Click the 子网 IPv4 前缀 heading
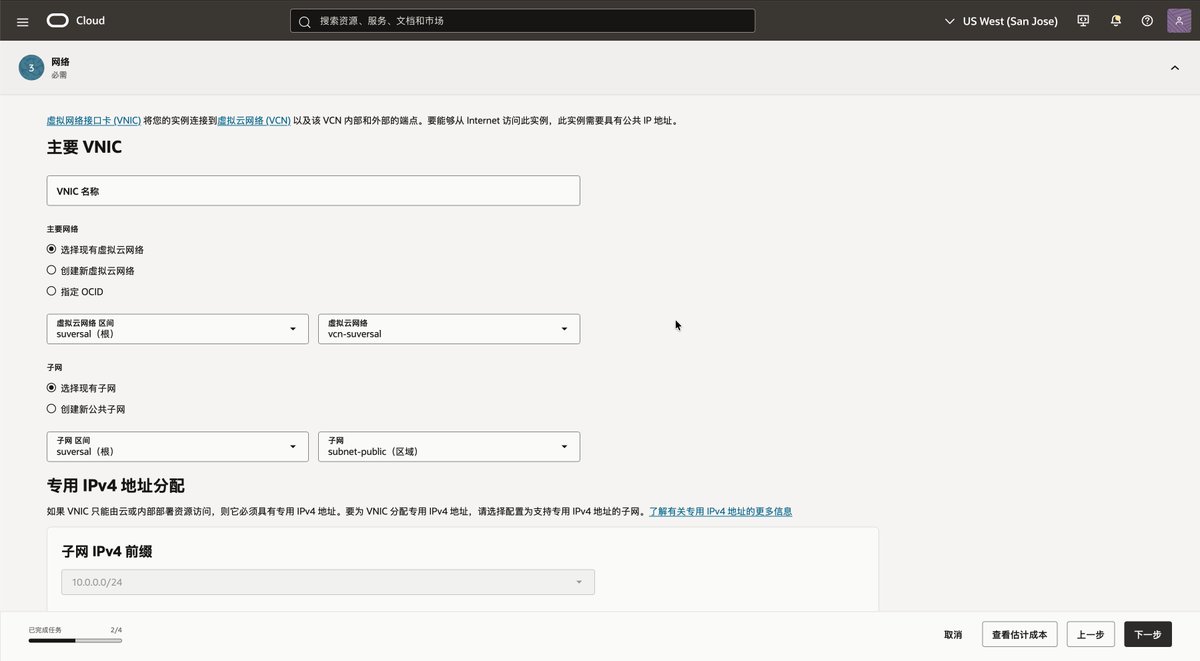Viewport: 1200px width, 661px height. click(107, 551)
